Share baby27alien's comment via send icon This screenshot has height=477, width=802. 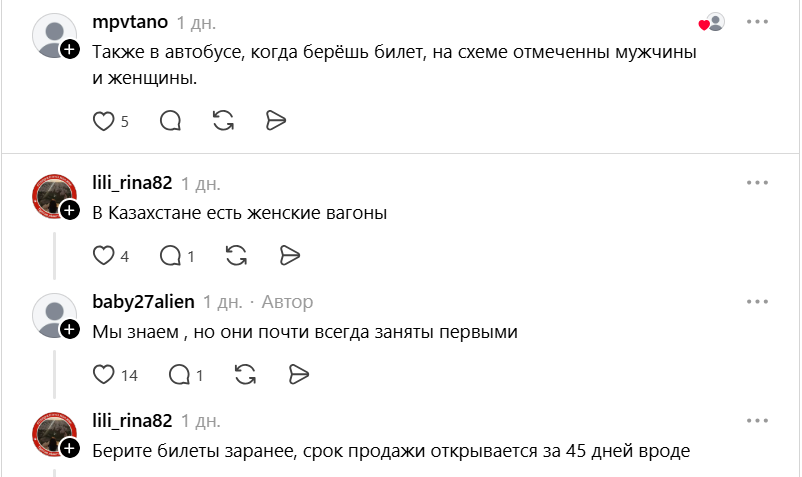click(x=299, y=375)
